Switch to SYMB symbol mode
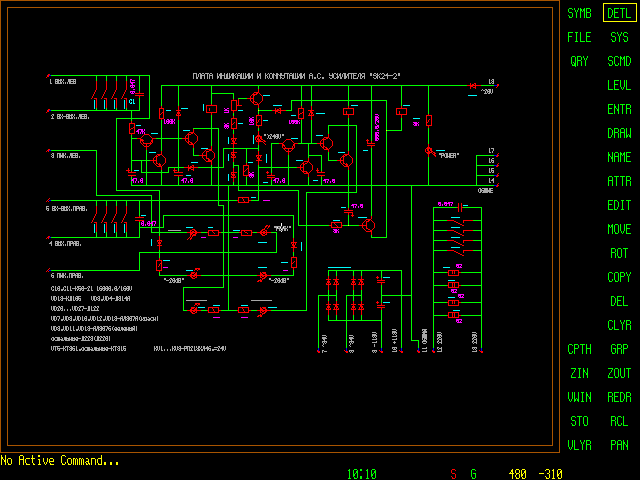This screenshot has width=640, height=480. coord(579,13)
